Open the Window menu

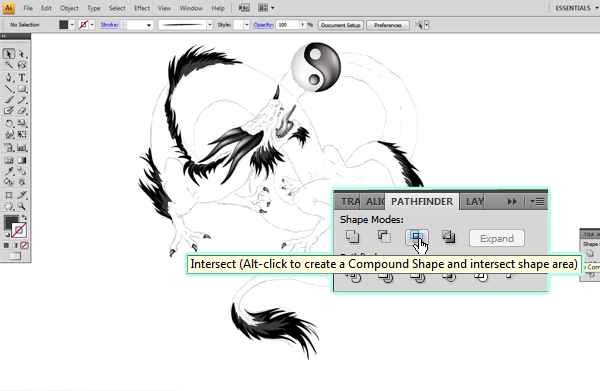point(191,8)
